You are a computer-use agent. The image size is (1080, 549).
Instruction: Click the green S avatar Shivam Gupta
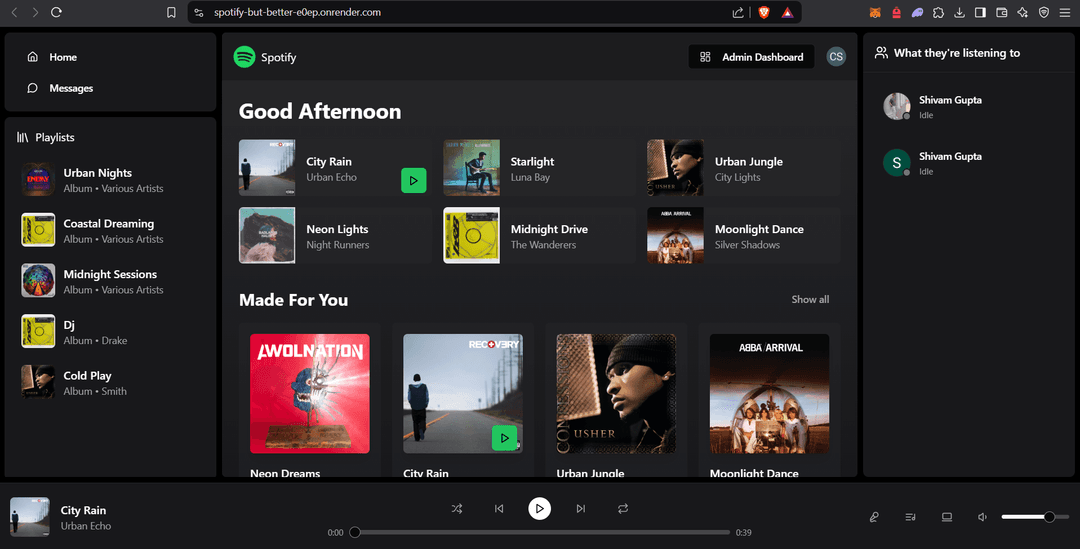[x=897, y=163]
